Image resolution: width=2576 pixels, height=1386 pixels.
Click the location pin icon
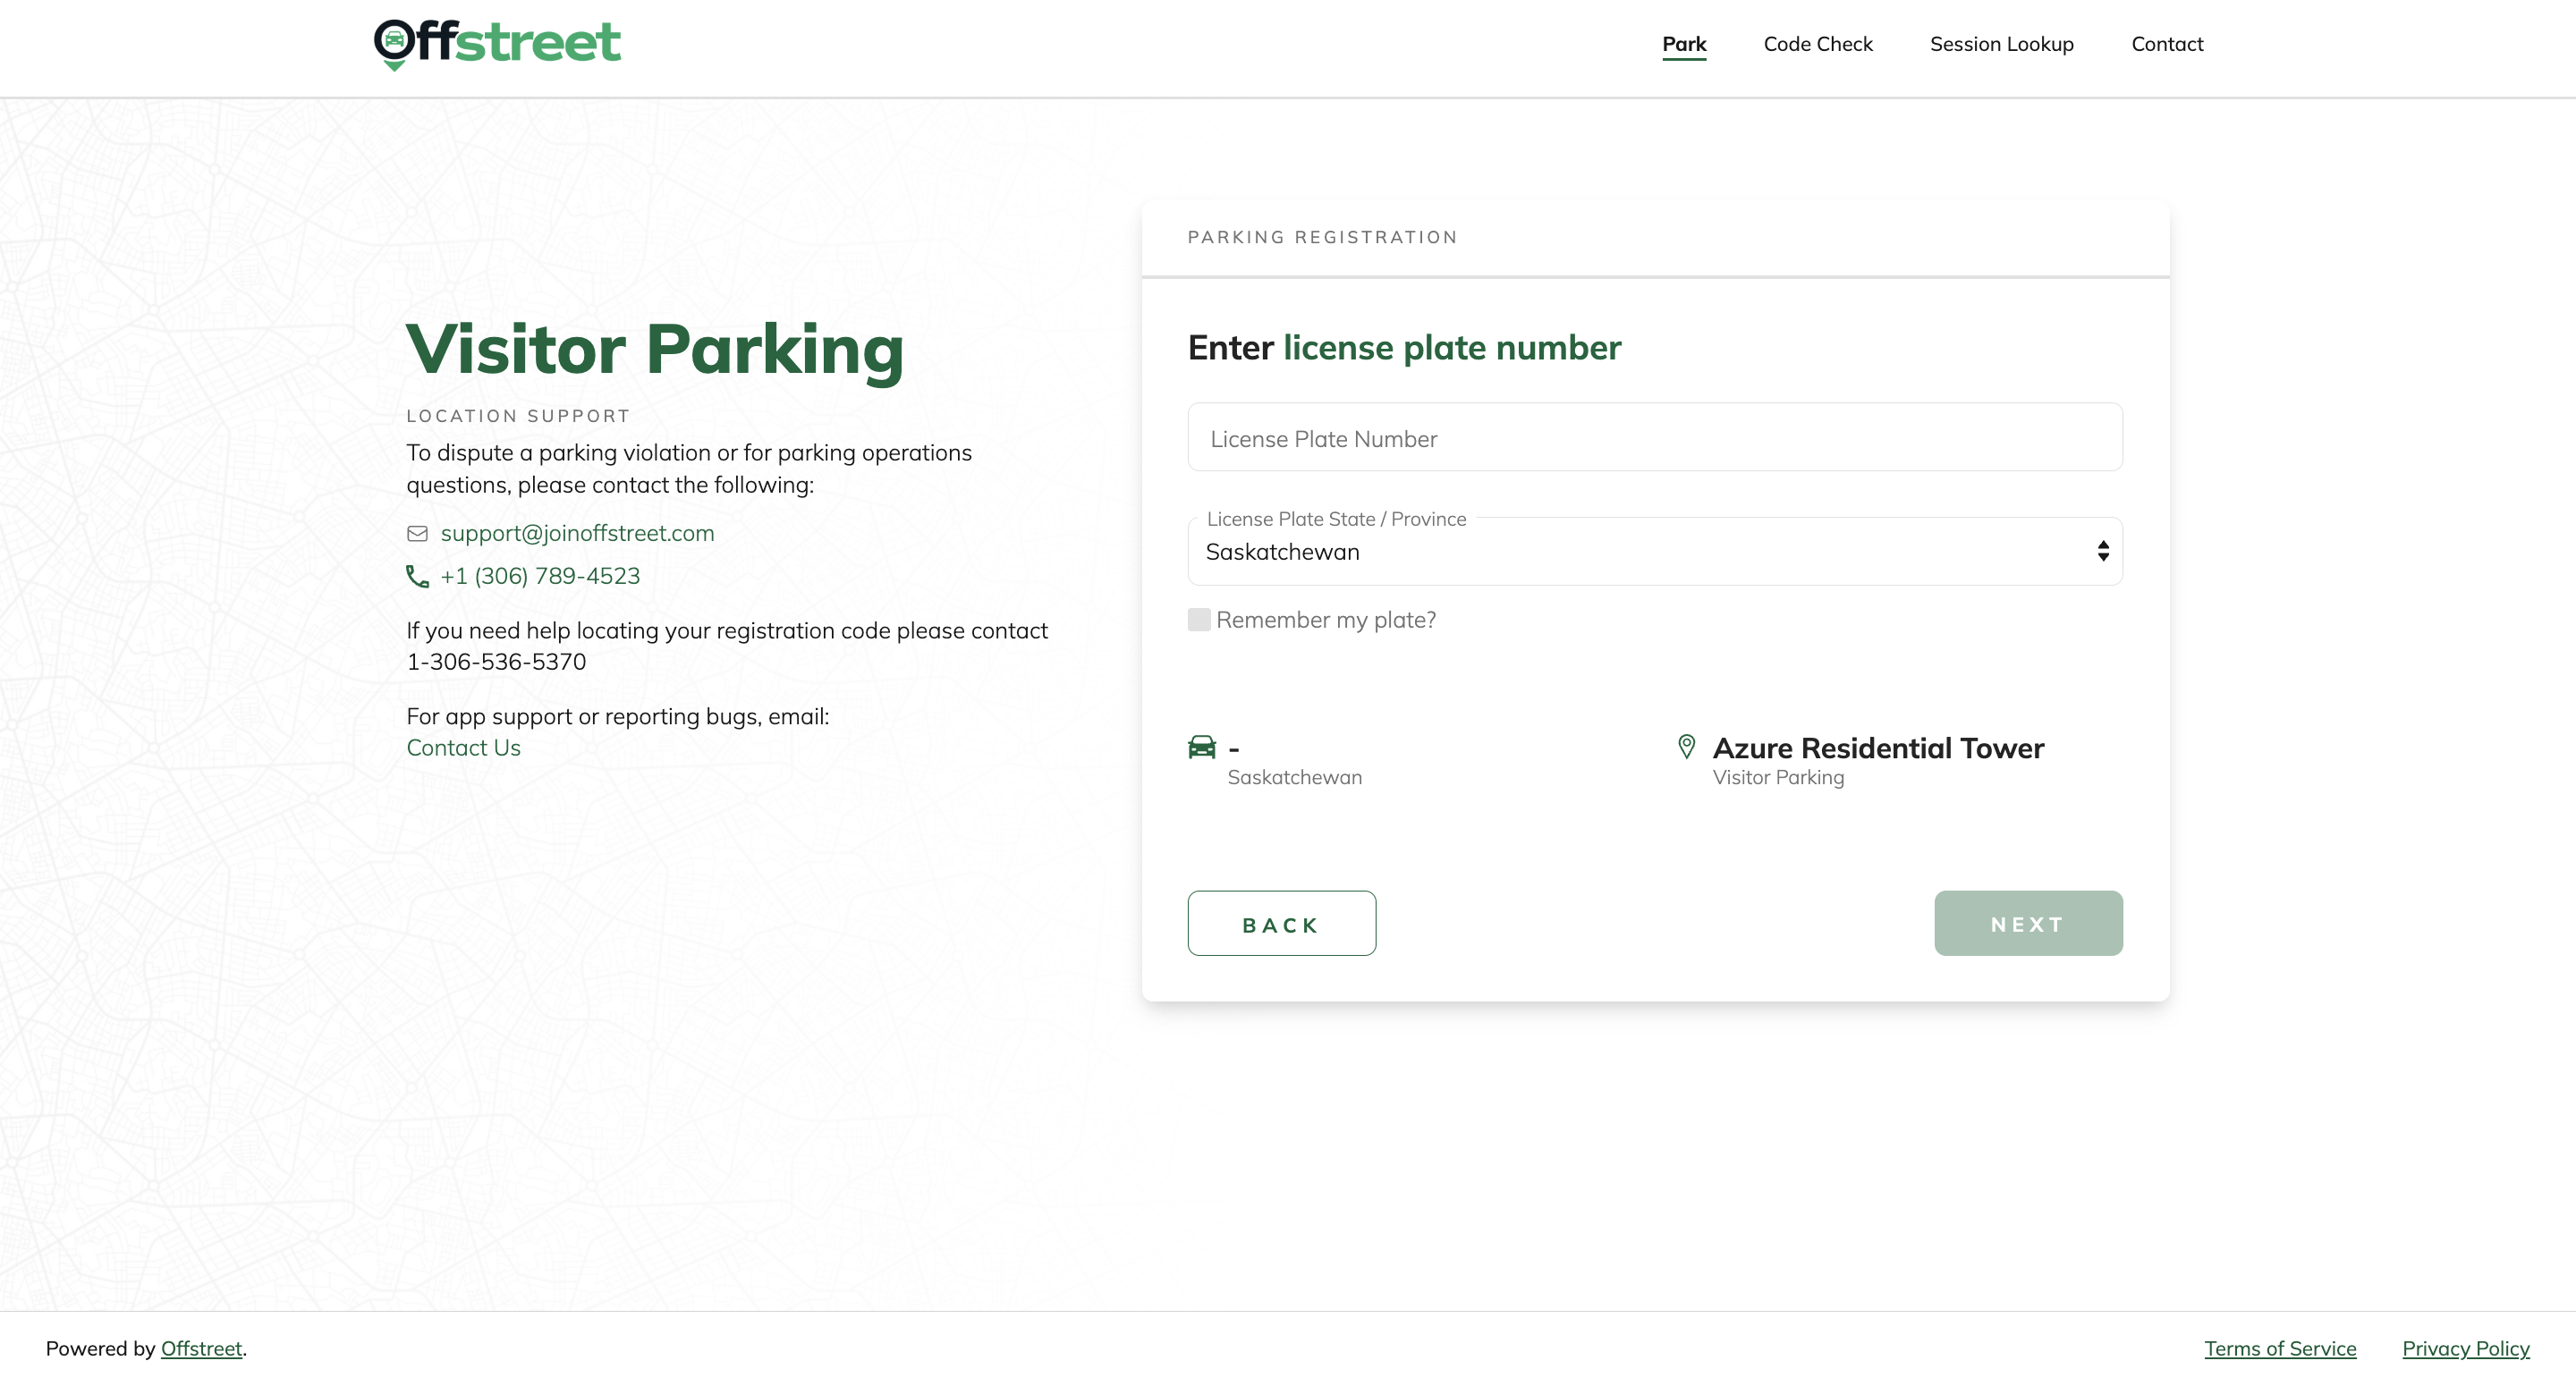click(1686, 747)
